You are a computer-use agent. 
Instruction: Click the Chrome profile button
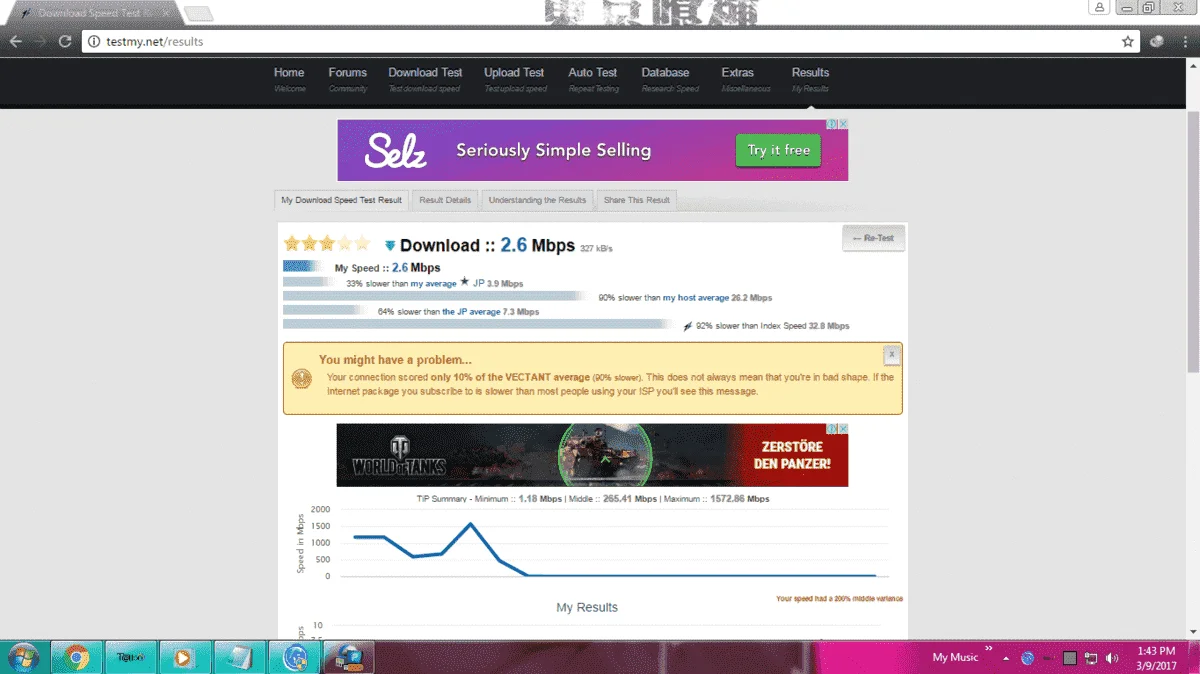[1099, 7]
